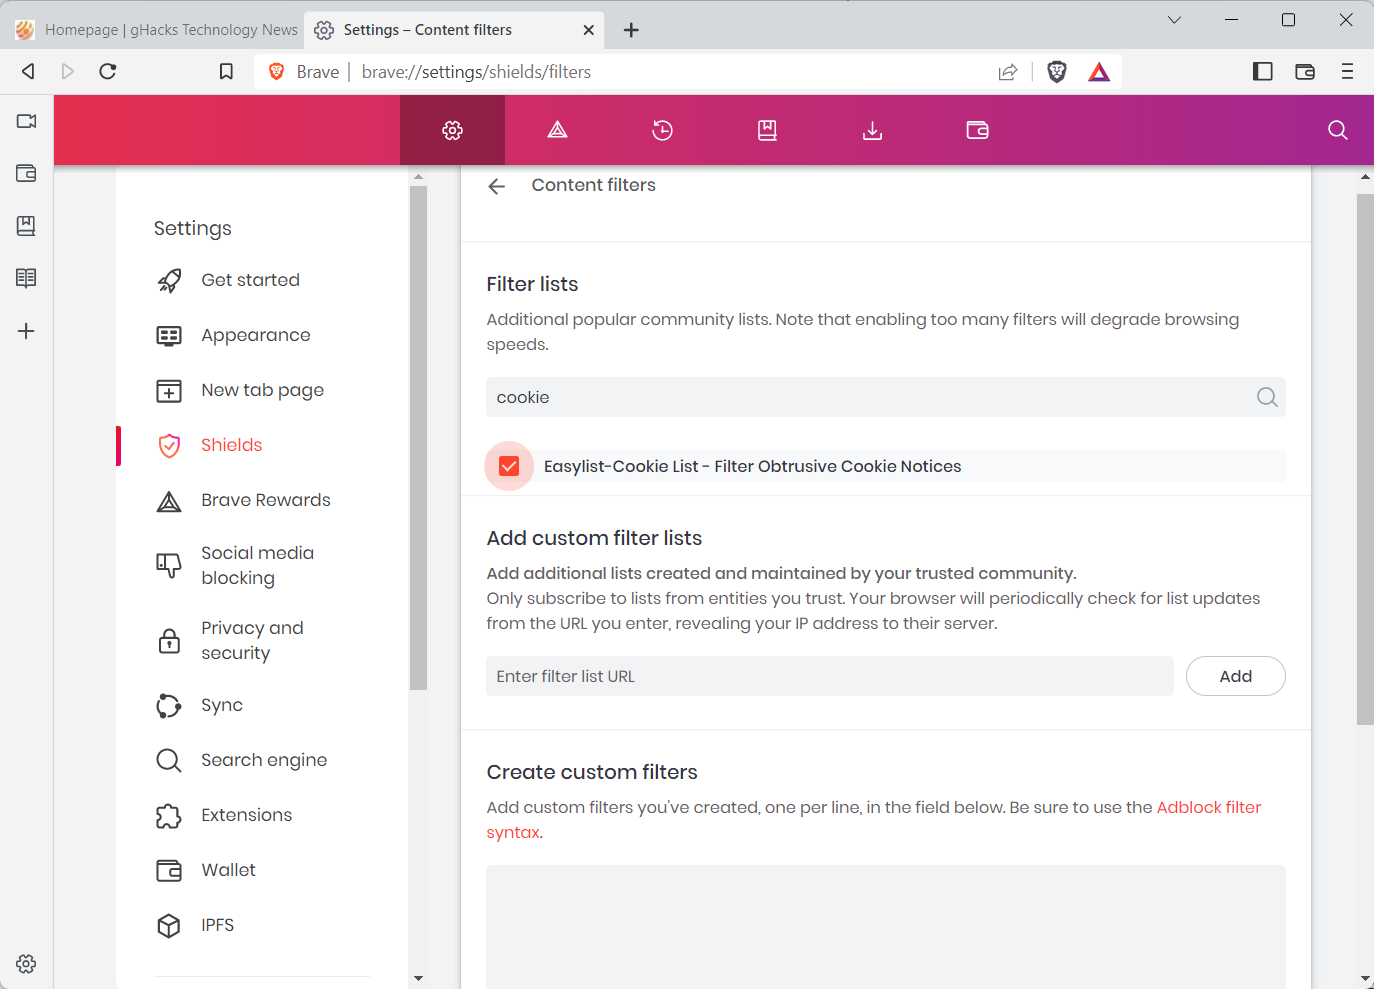Click the address bar URL
Screen dimensions: 1374x989
(x=476, y=72)
